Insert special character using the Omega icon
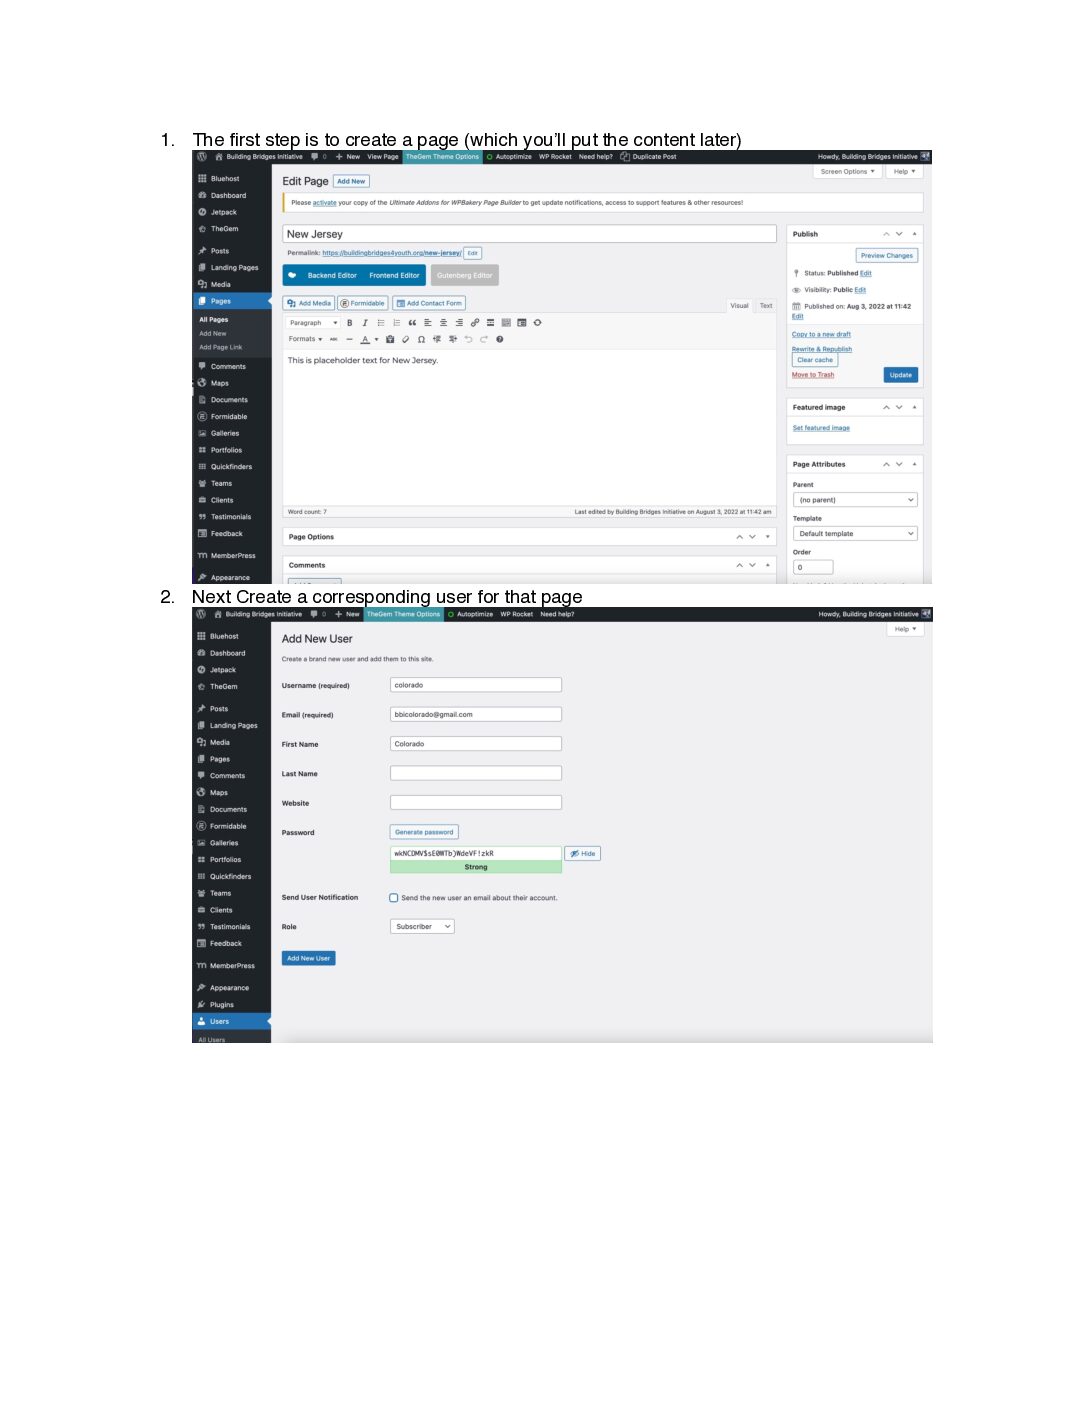Image resolution: width=1088 pixels, height=1408 pixels. click(x=421, y=340)
